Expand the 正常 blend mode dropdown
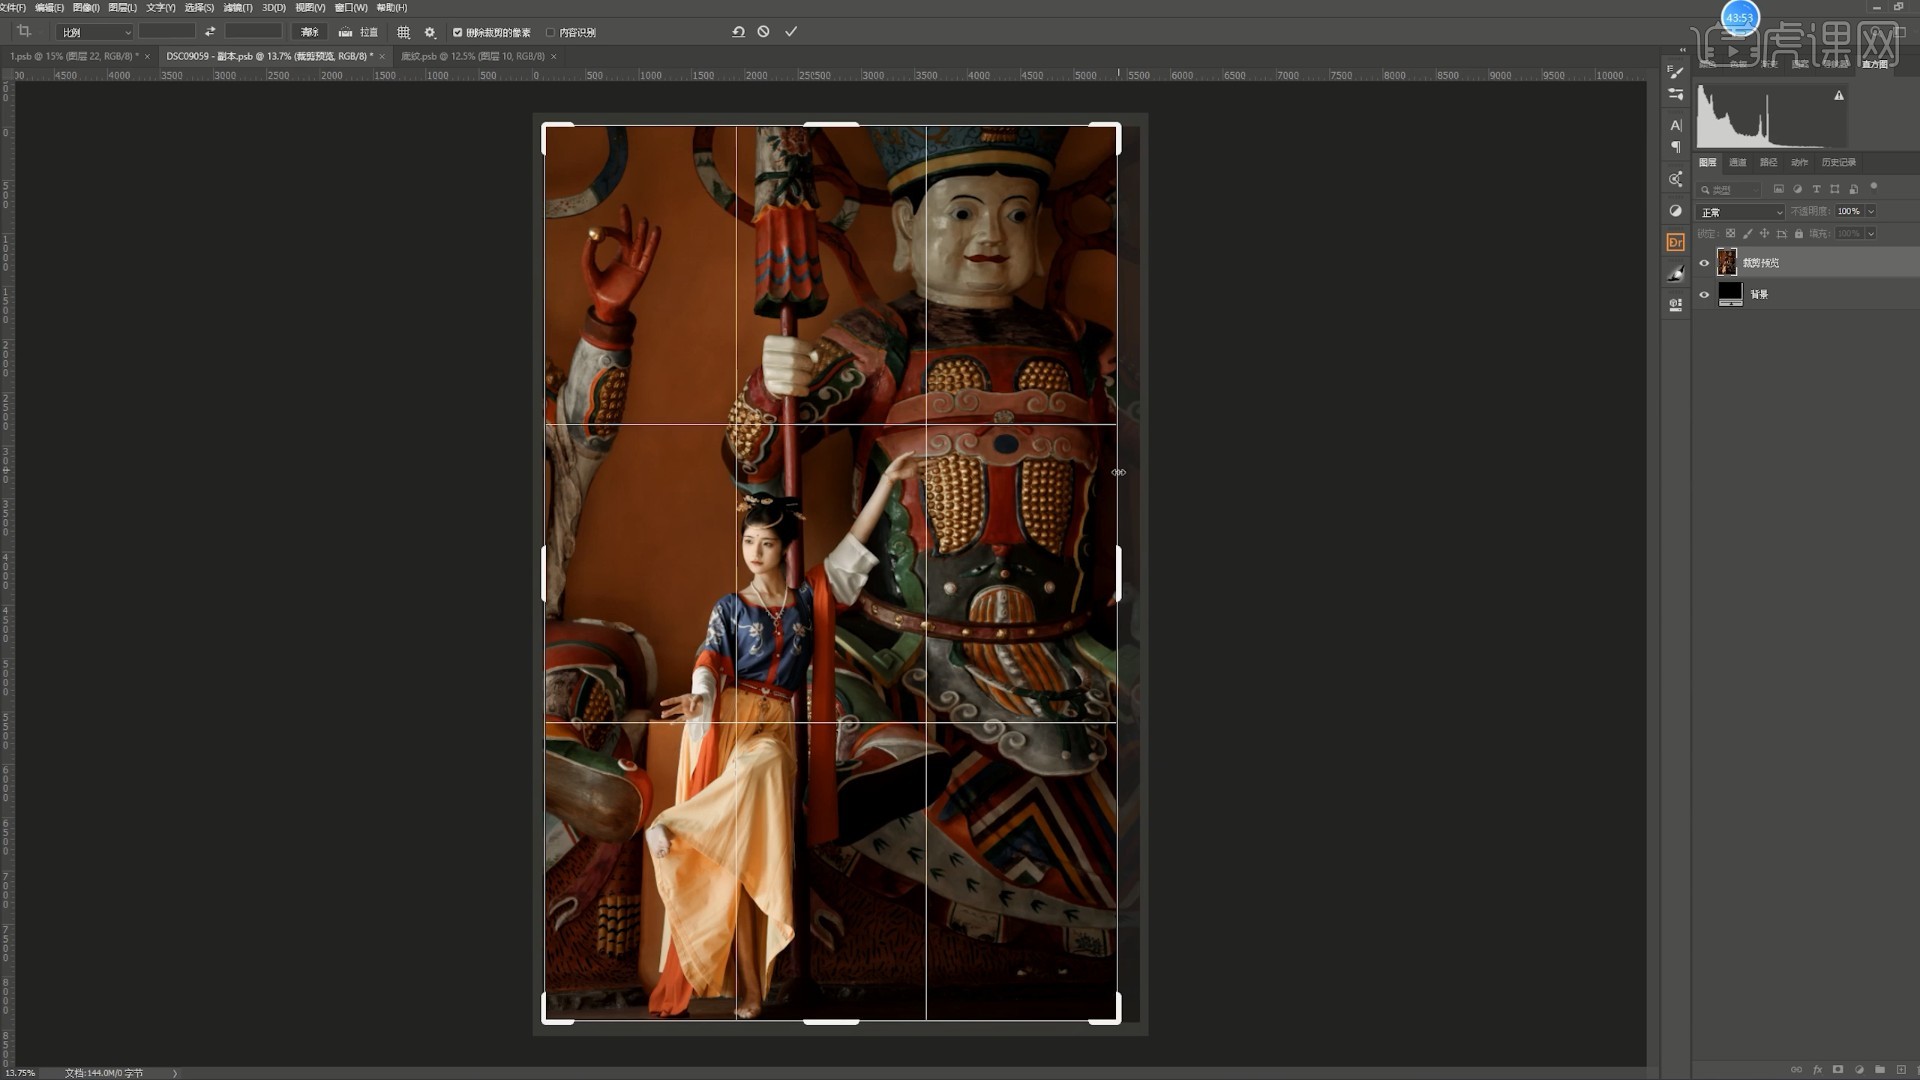The image size is (1920, 1080). point(1740,212)
